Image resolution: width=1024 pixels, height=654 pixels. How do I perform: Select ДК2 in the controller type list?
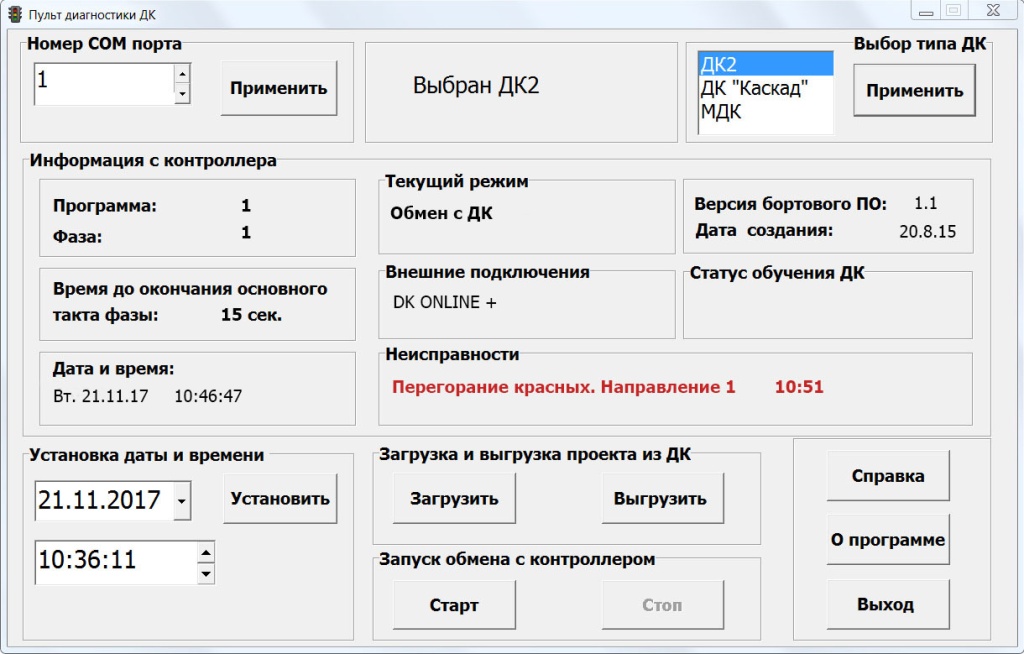click(x=765, y=65)
